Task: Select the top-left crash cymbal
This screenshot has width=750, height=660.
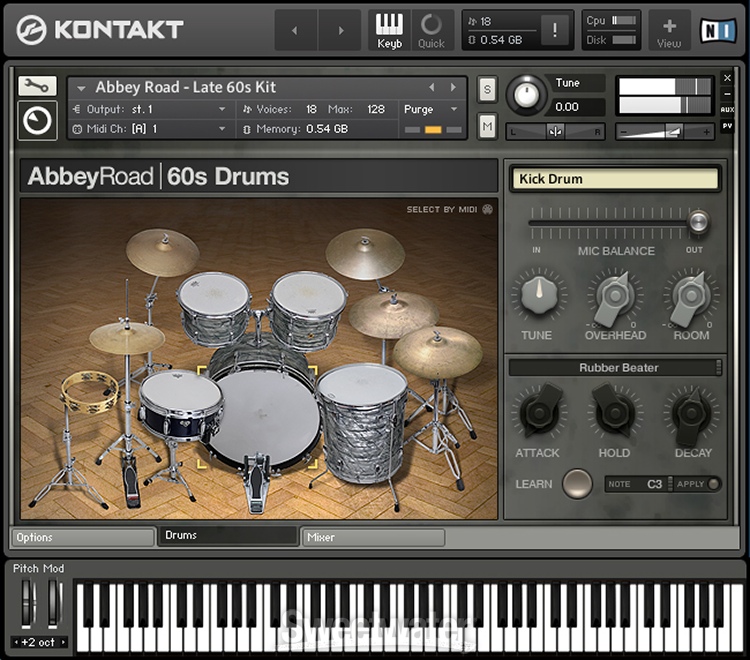Action: [162, 252]
